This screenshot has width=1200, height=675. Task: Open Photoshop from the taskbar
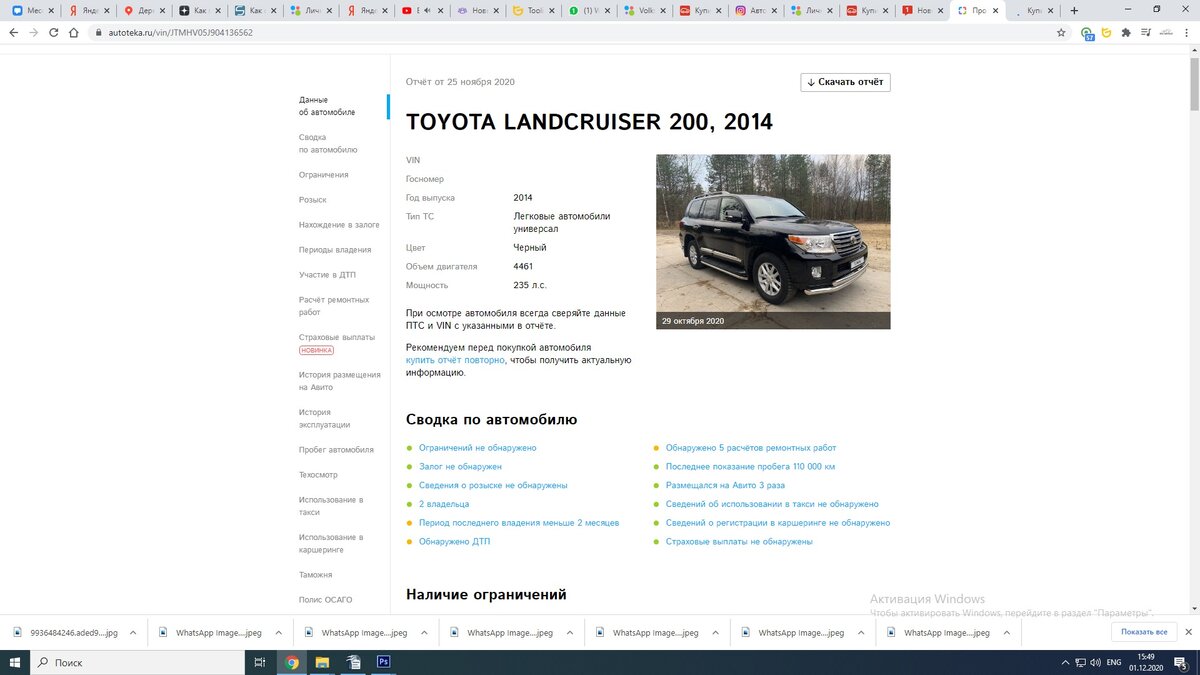(383, 662)
